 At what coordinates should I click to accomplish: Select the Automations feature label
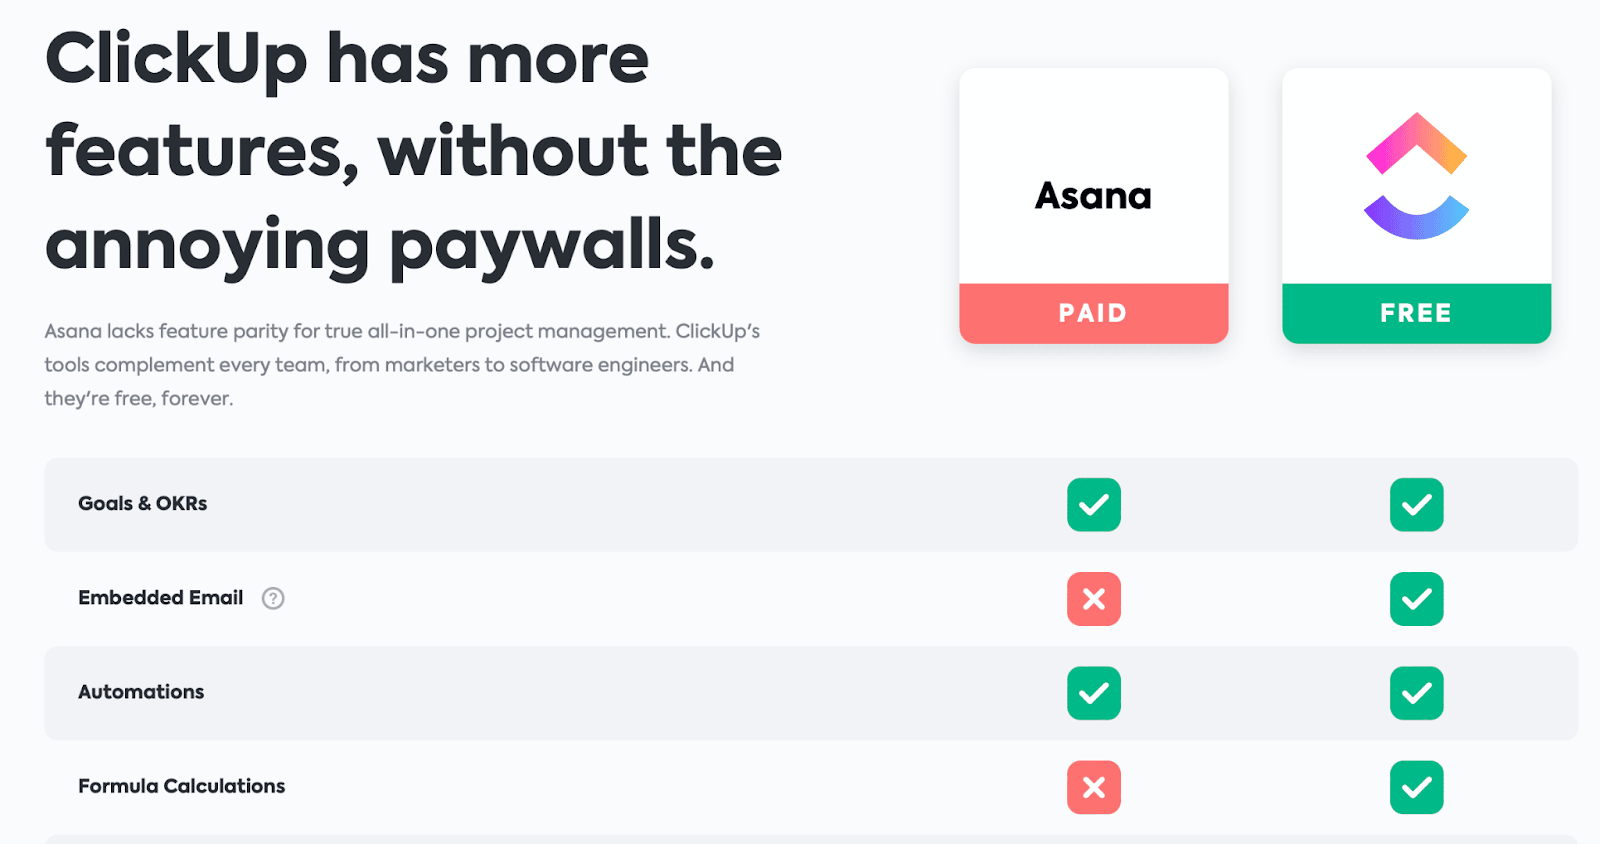pyautogui.click(x=141, y=691)
